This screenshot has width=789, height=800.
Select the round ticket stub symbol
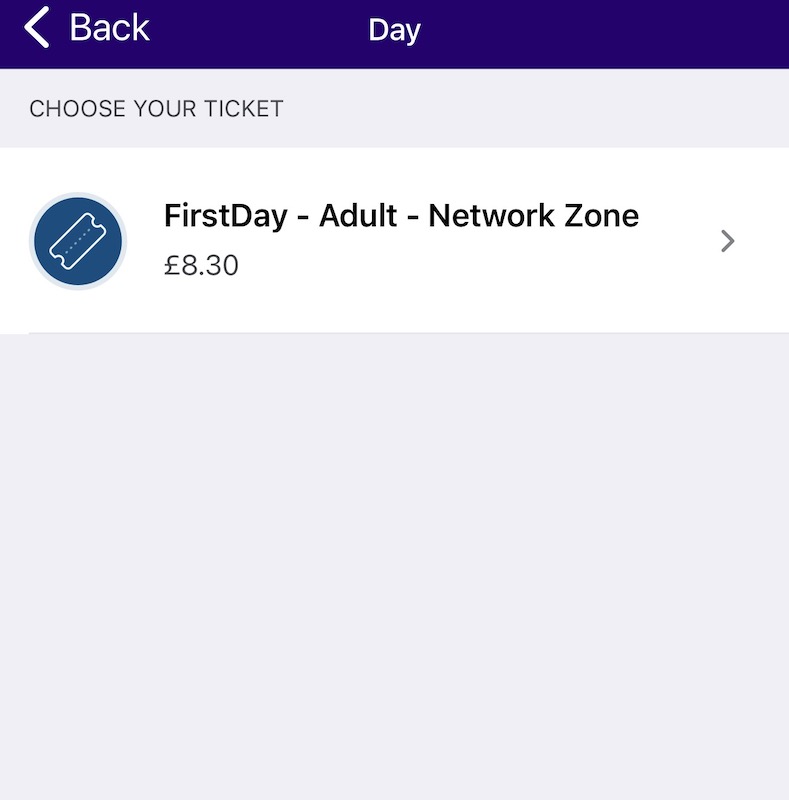[78, 242]
